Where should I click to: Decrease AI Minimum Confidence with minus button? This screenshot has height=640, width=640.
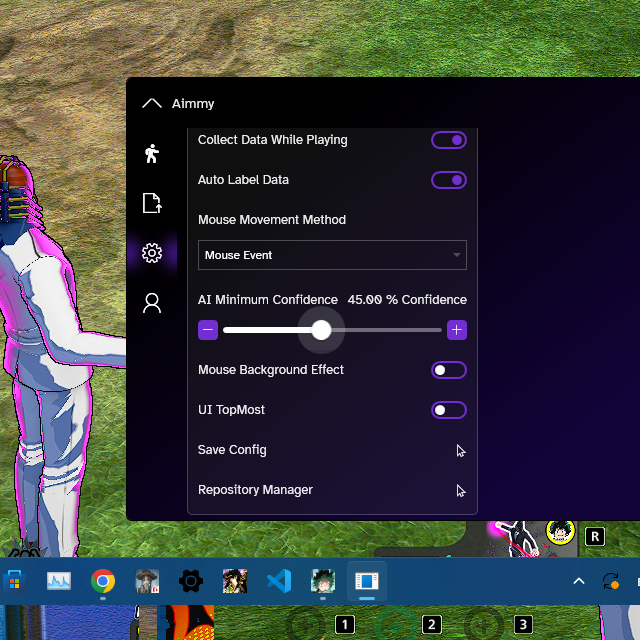208,330
